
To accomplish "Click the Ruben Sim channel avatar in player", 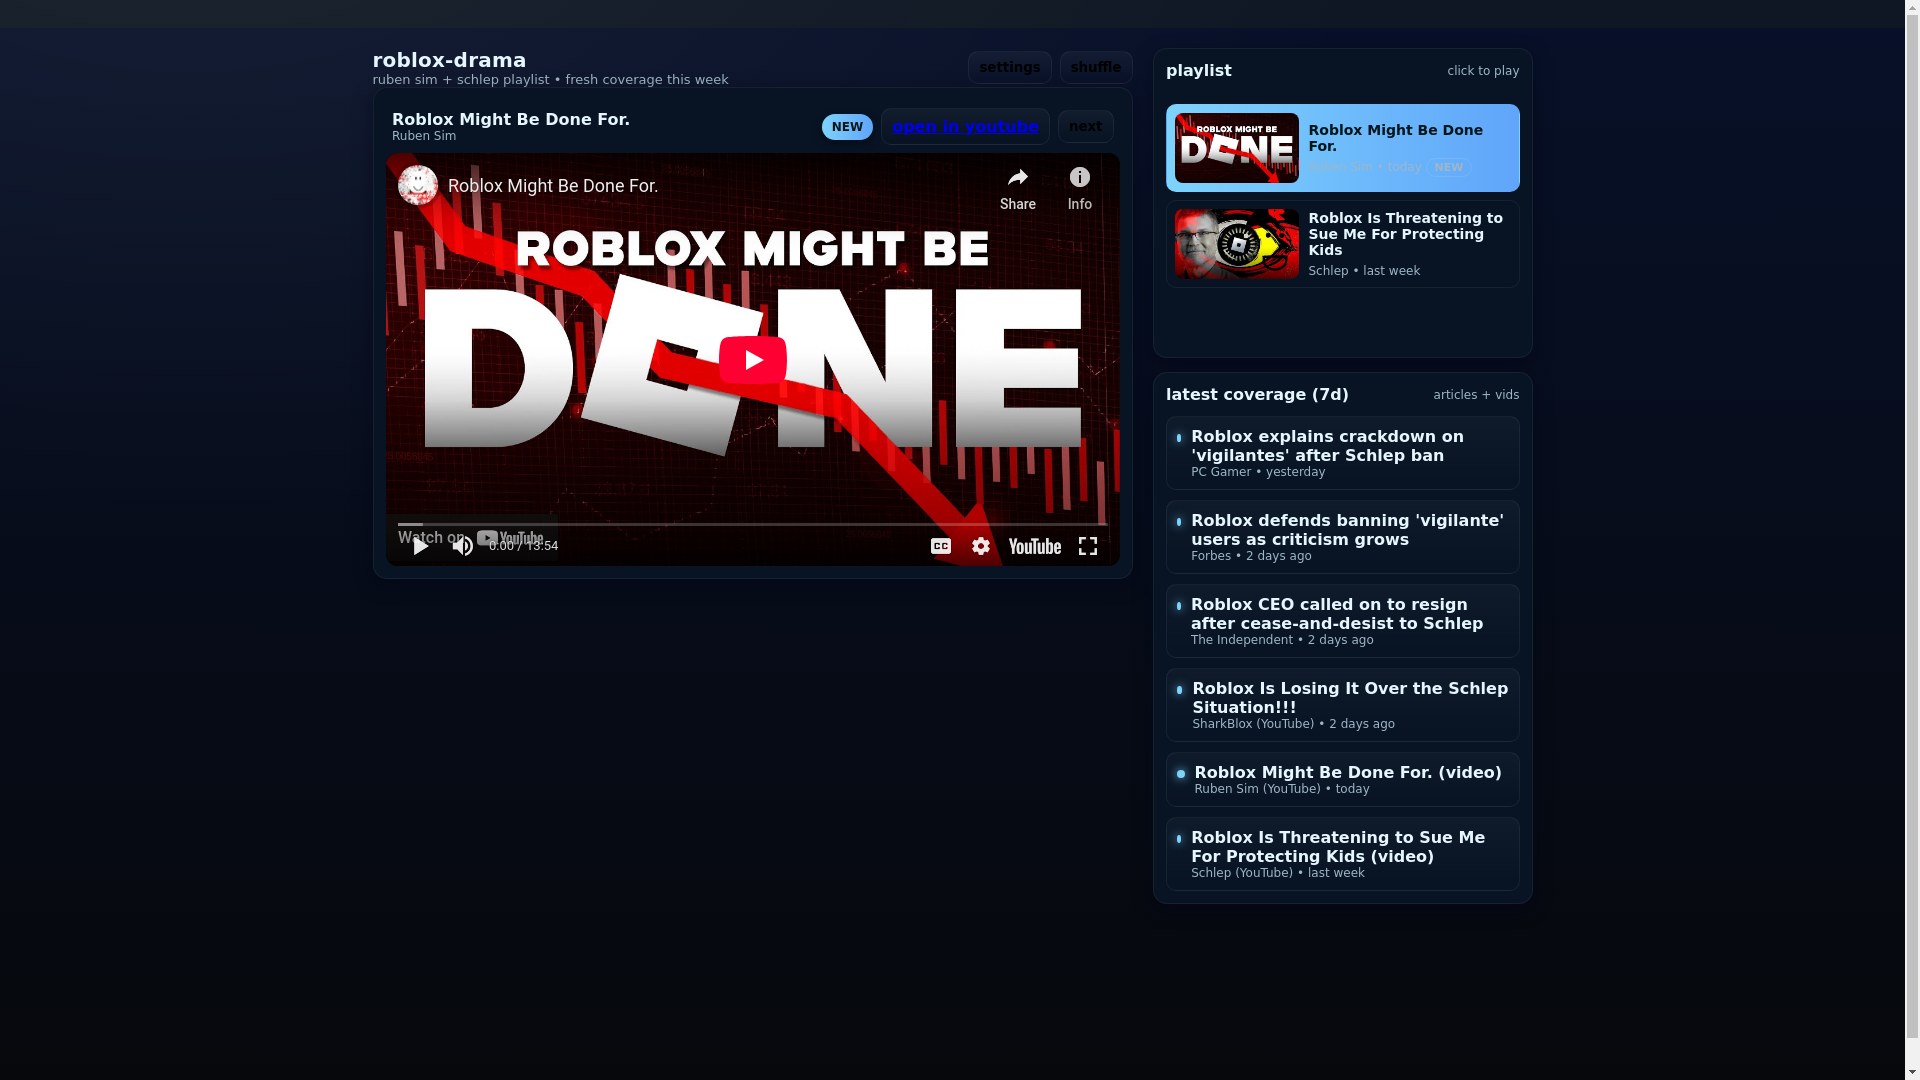I will coord(417,185).
